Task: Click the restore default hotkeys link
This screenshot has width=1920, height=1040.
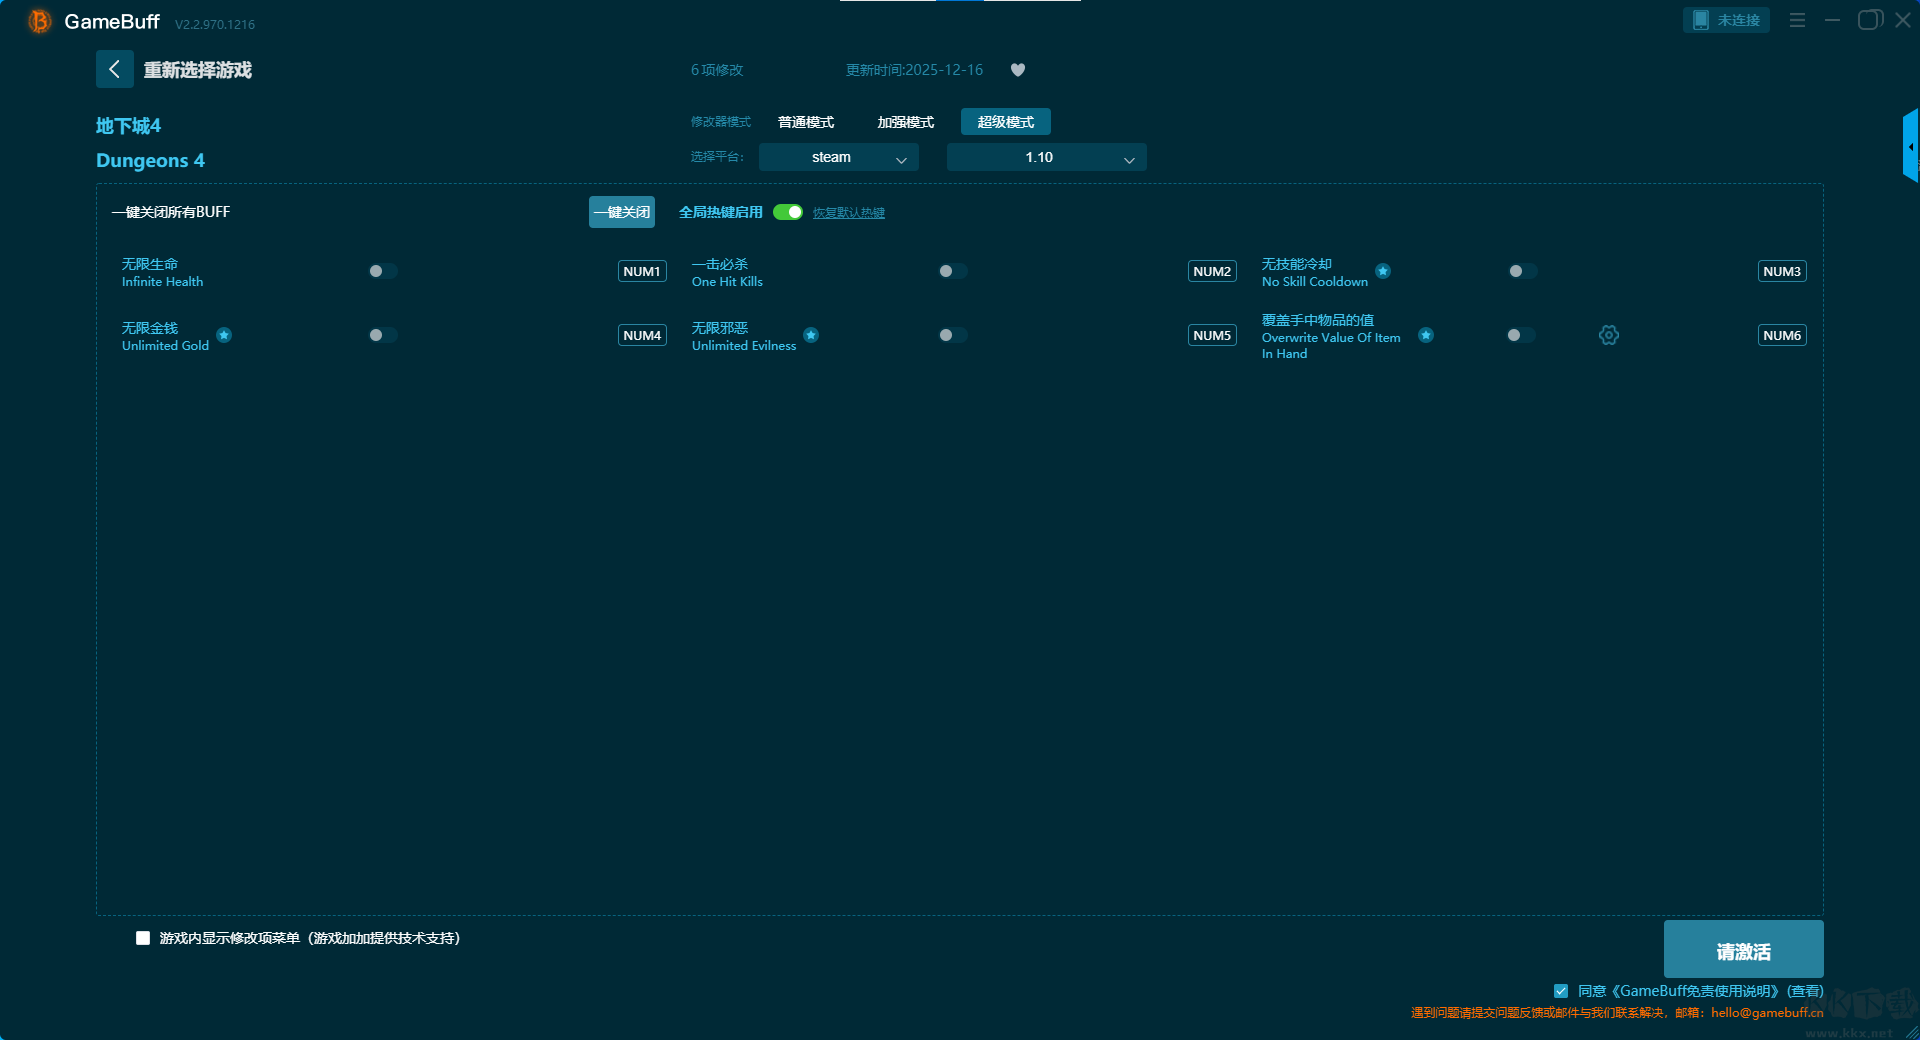Action: (848, 213)
